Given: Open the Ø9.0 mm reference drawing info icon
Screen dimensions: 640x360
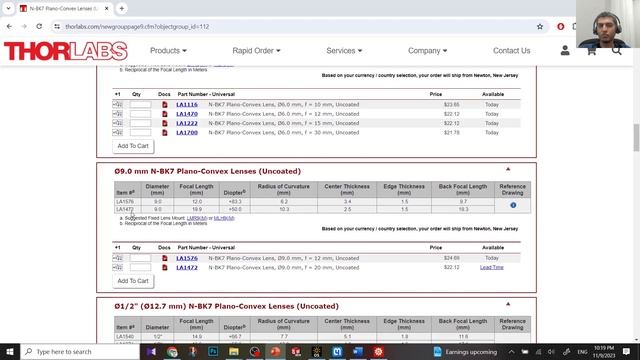Looking at the screenshot, I should coord(513,205).
